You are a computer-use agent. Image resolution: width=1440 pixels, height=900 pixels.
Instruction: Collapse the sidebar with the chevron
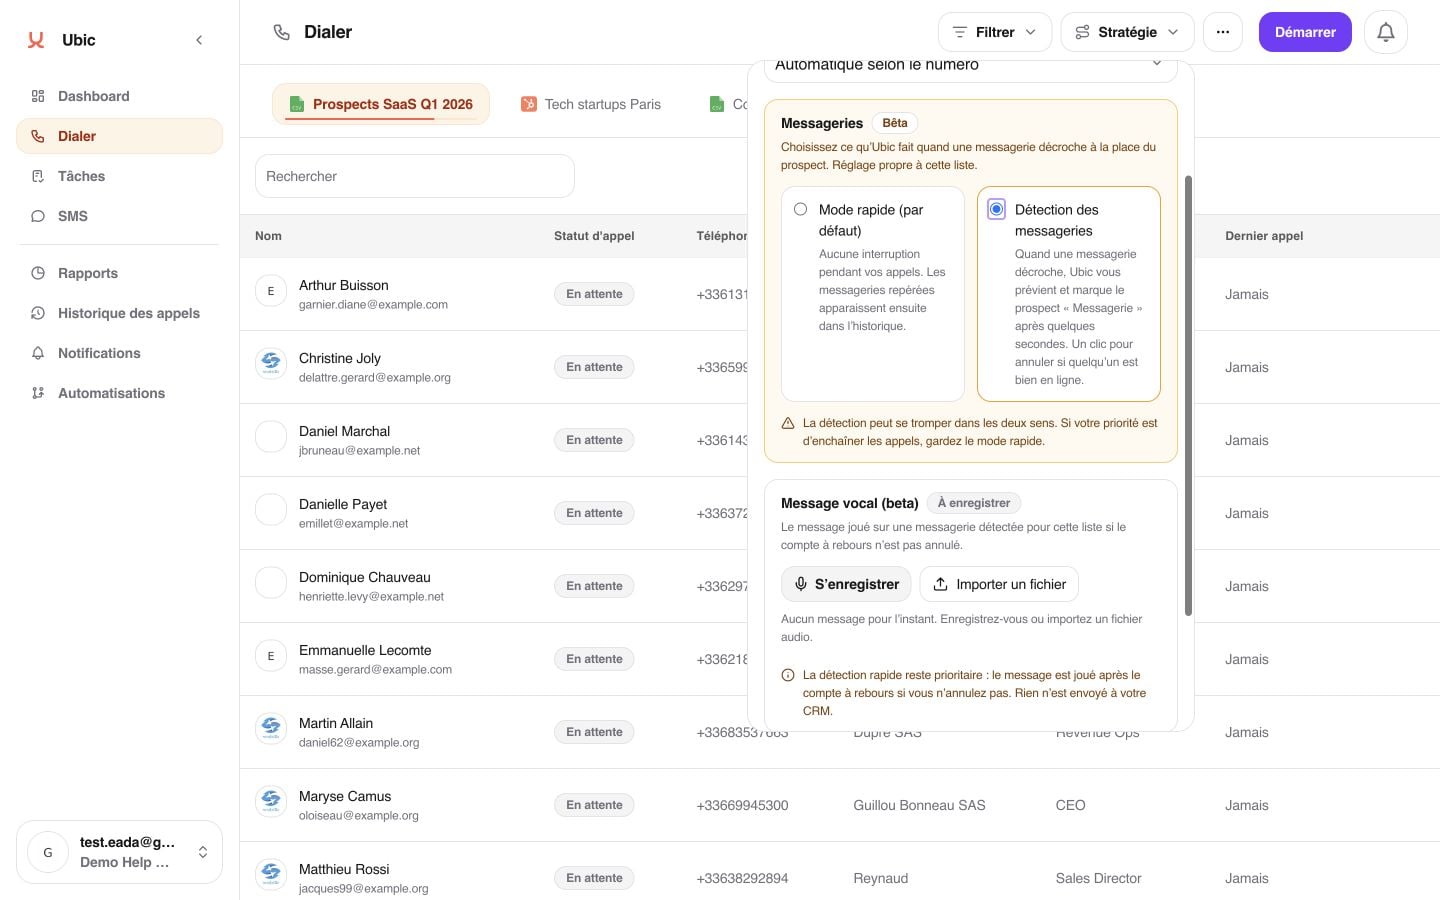(199, 40)
